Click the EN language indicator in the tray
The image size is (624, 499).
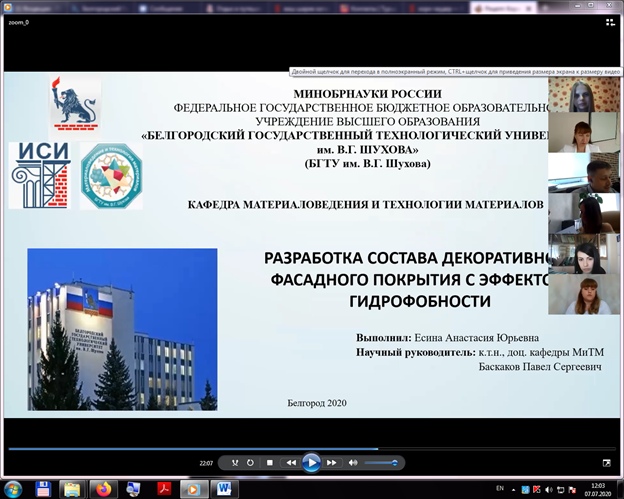coord(500,488)
